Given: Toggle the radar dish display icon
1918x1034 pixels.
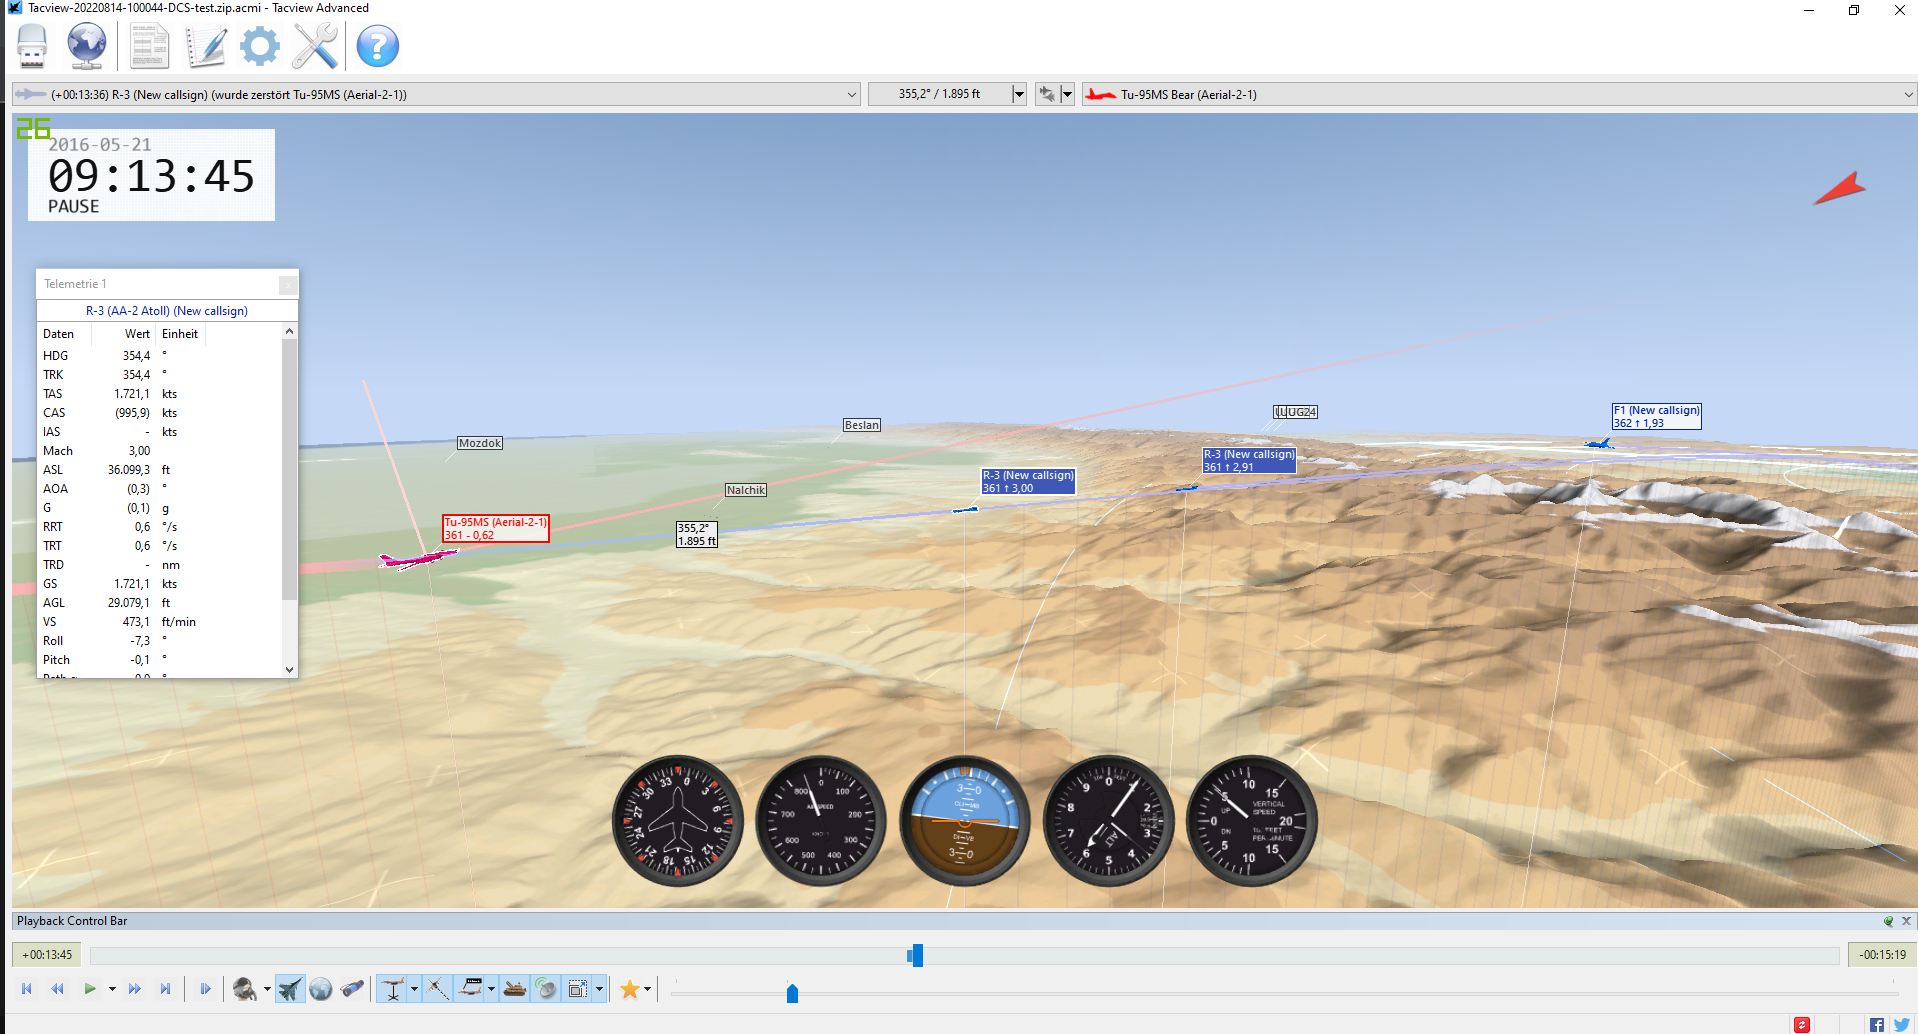Looking at the screenshot, I should click(x=546, y=989).
